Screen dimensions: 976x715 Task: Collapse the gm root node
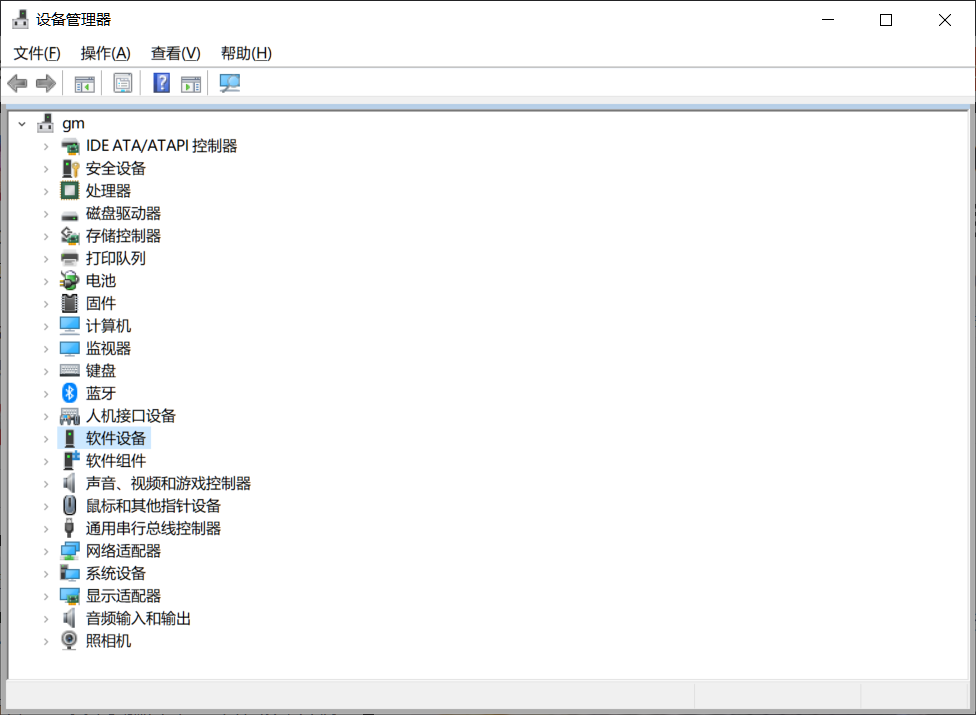(x=22, y=124)
